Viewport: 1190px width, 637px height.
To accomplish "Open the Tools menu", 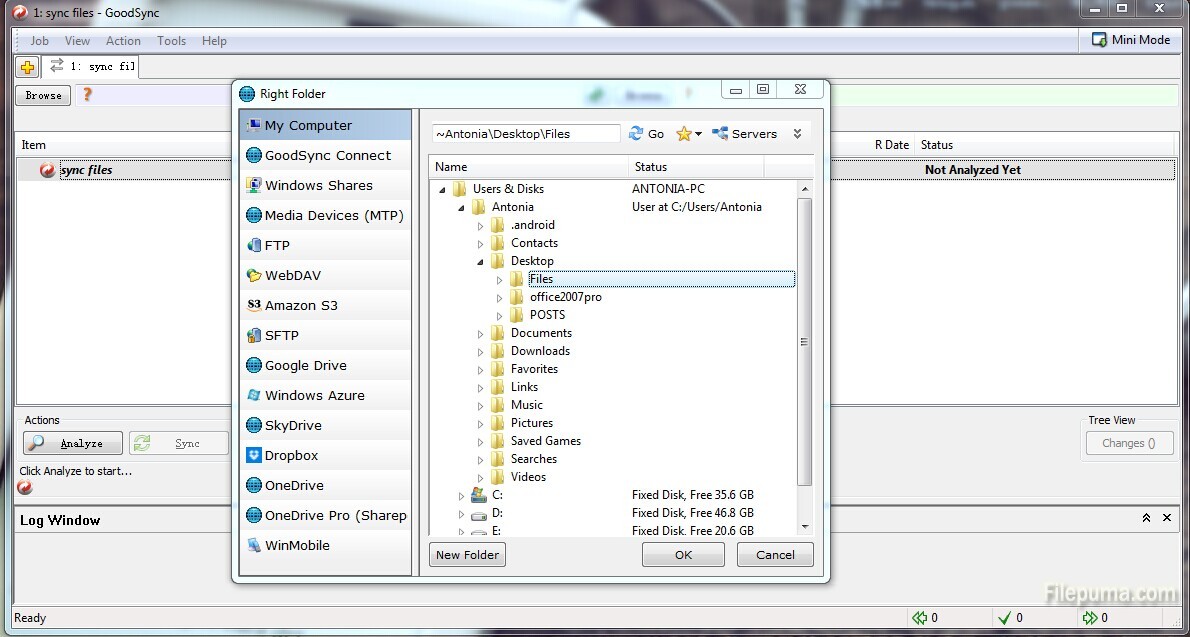I will [171, 41].
